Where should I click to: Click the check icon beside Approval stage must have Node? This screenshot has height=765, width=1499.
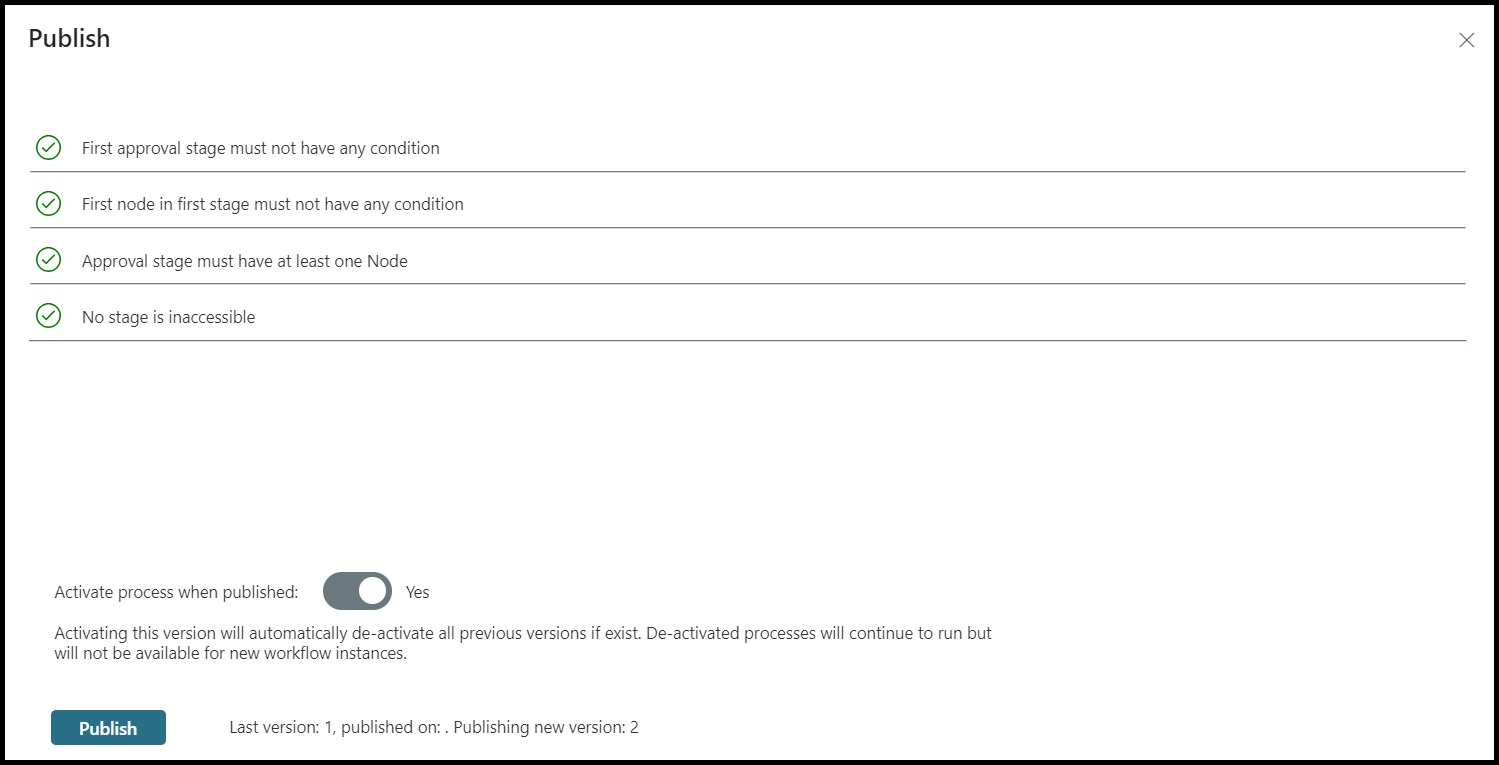[x=48, y=260]
